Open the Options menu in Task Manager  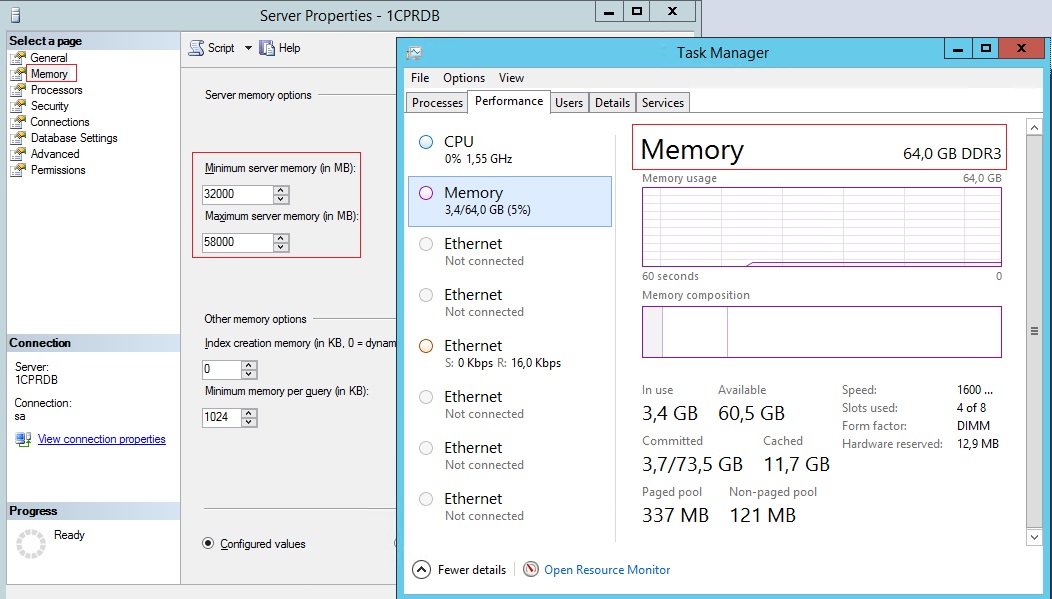coord(464,78)
